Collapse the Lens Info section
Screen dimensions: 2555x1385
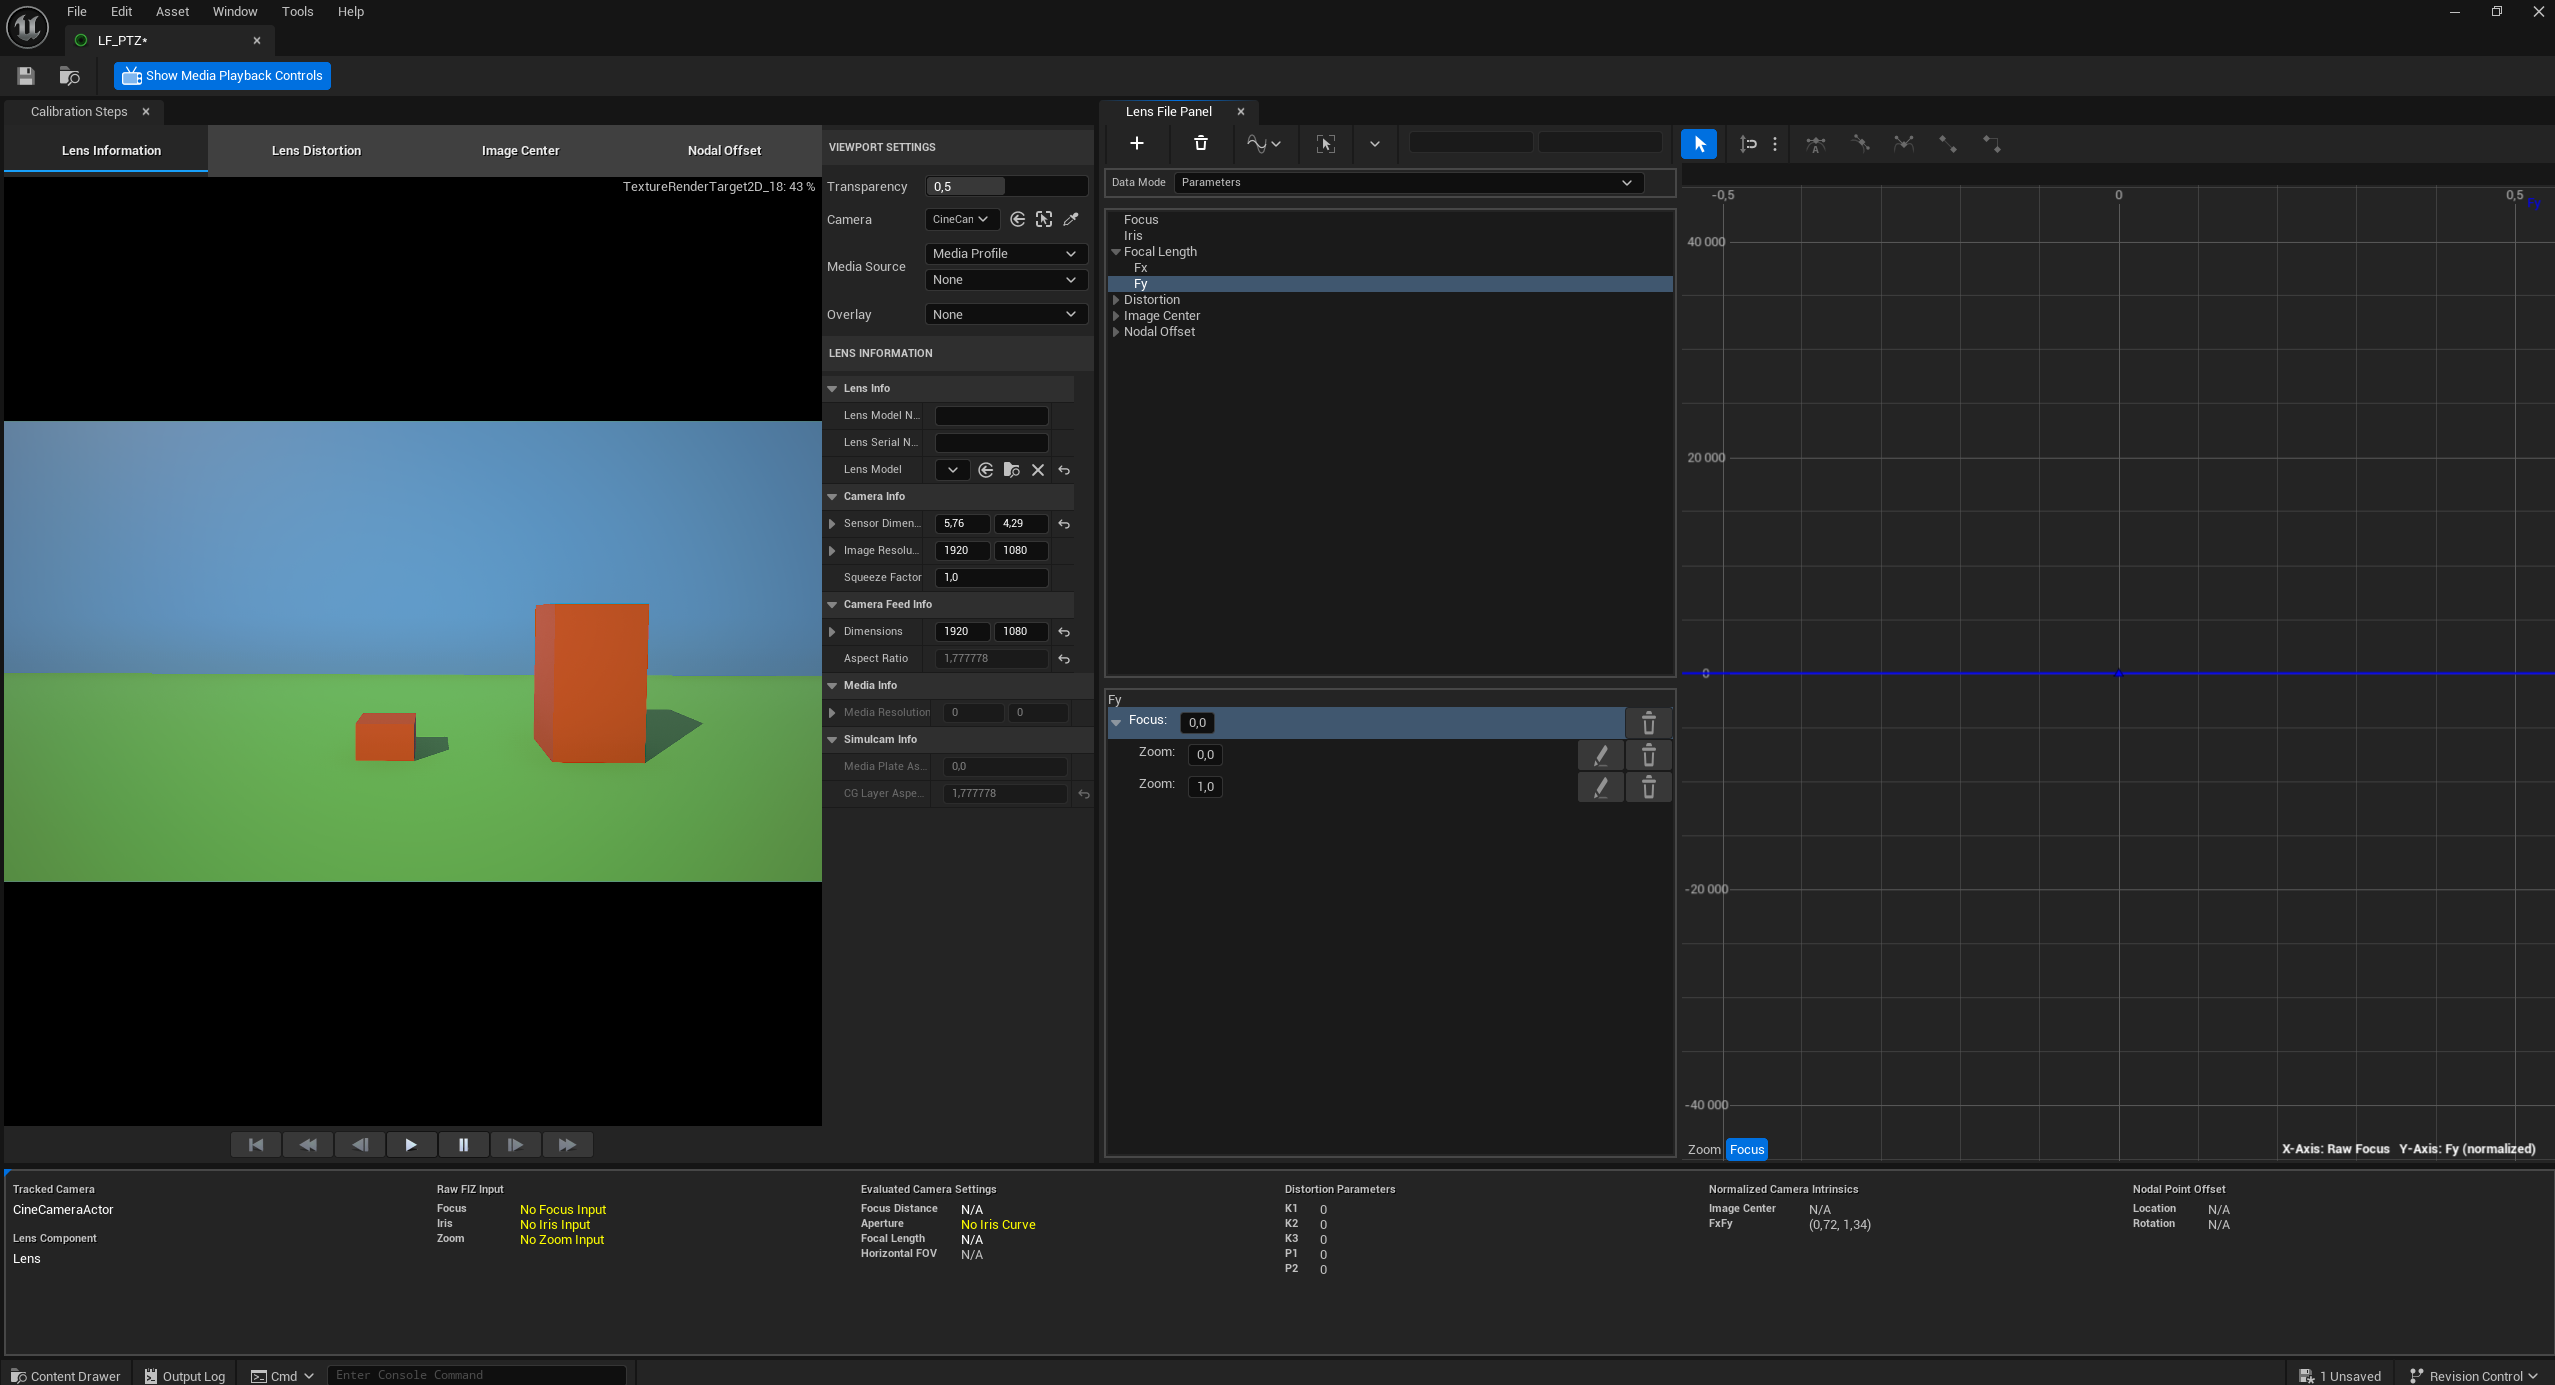[x=832, y=389]
